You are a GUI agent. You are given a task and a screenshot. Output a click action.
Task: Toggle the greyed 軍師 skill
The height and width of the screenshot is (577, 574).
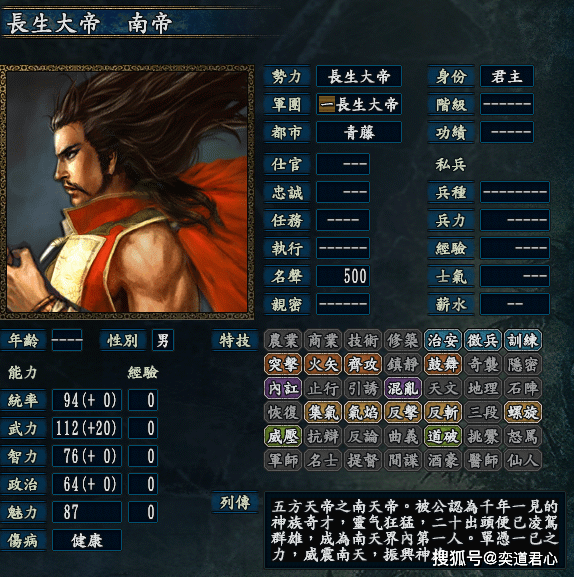(x=283, y=460)
